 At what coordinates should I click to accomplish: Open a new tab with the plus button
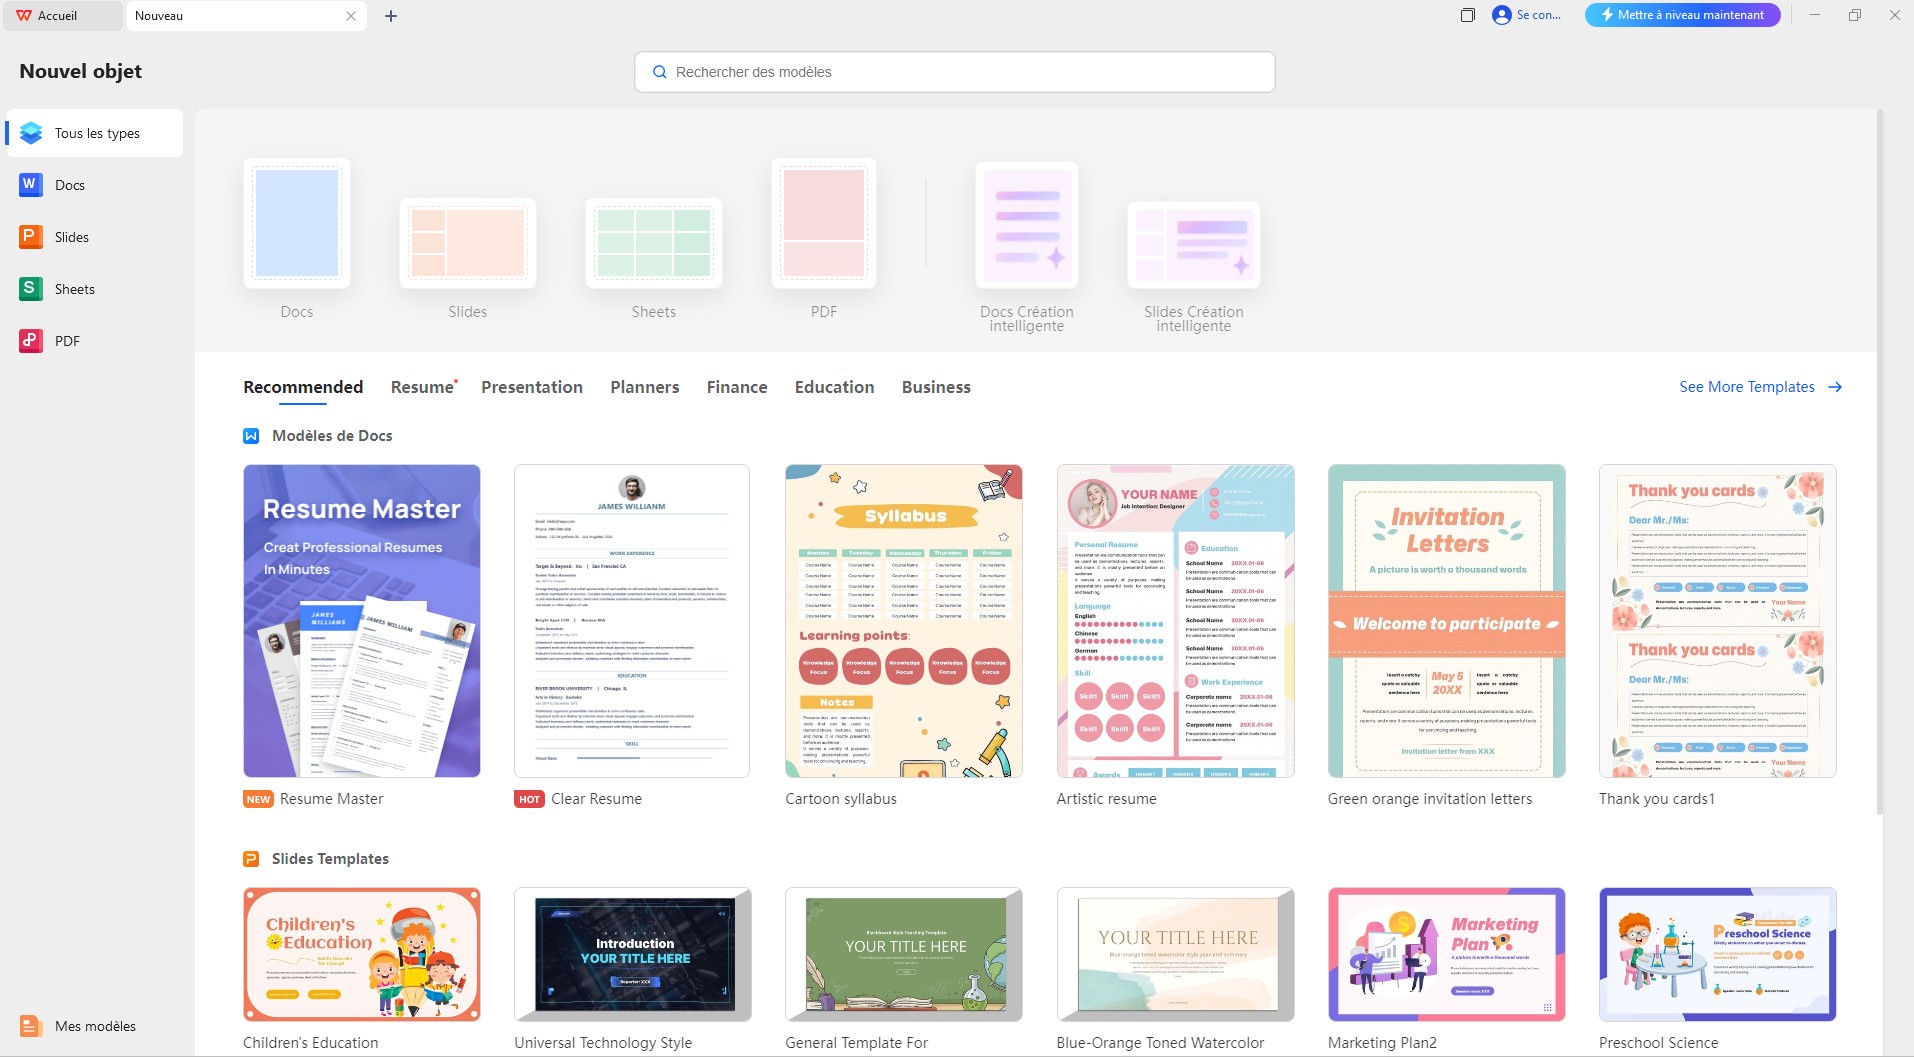(391, 15)
